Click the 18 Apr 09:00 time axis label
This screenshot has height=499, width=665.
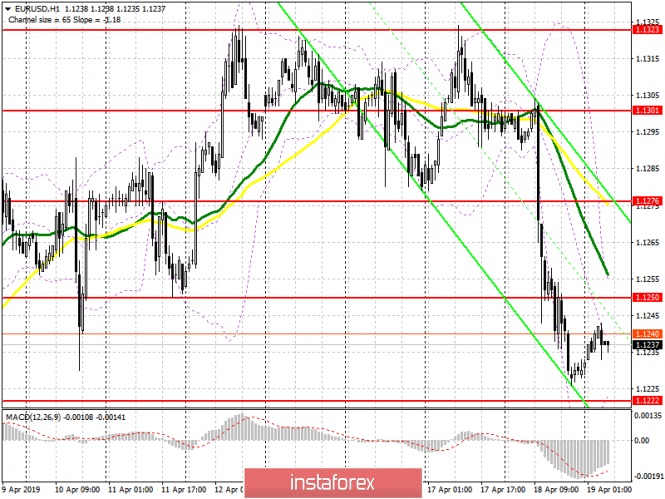point(556,489)
